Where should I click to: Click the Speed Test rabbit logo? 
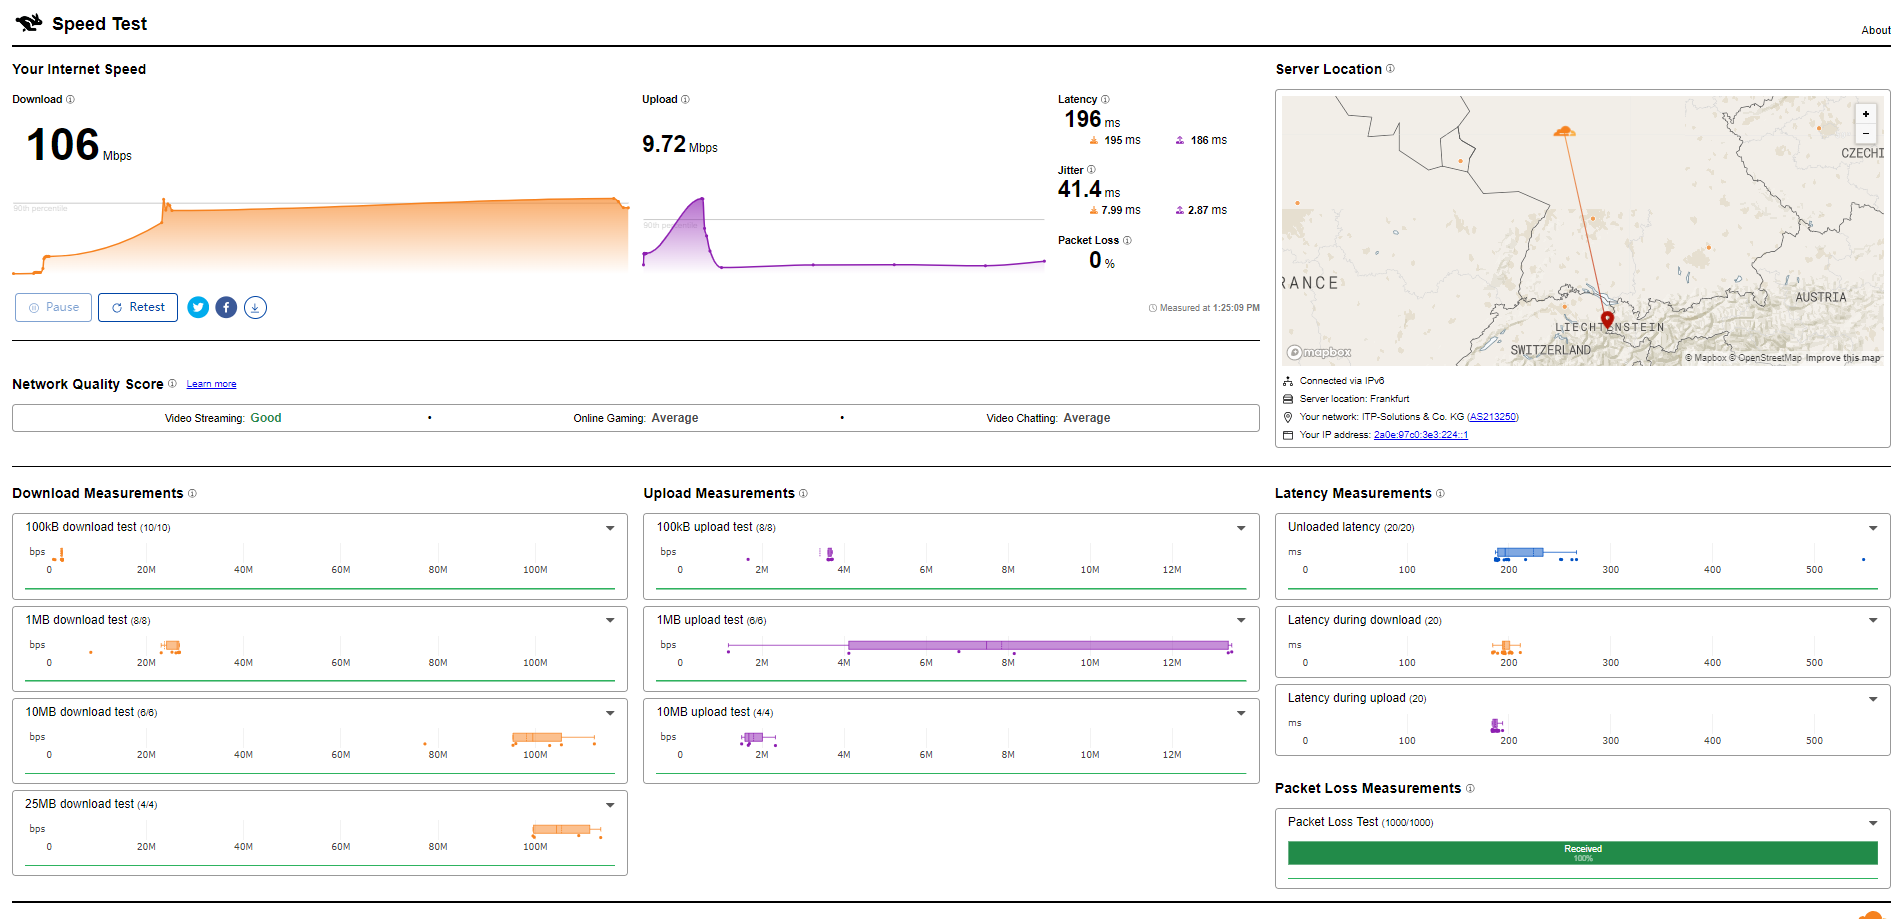click(x=29, y=23)
